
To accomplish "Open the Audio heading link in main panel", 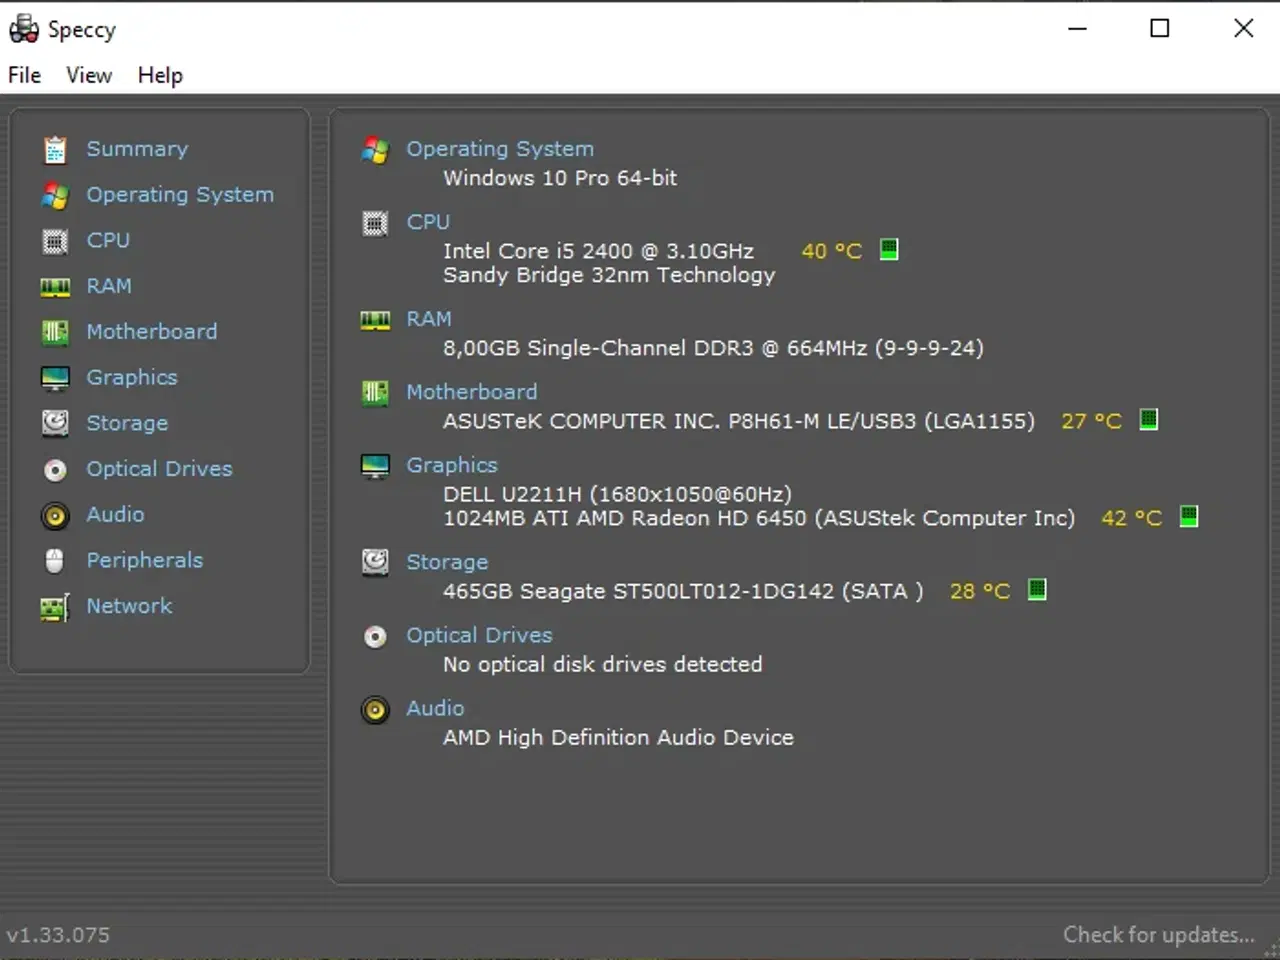I will tap(435, 708).
